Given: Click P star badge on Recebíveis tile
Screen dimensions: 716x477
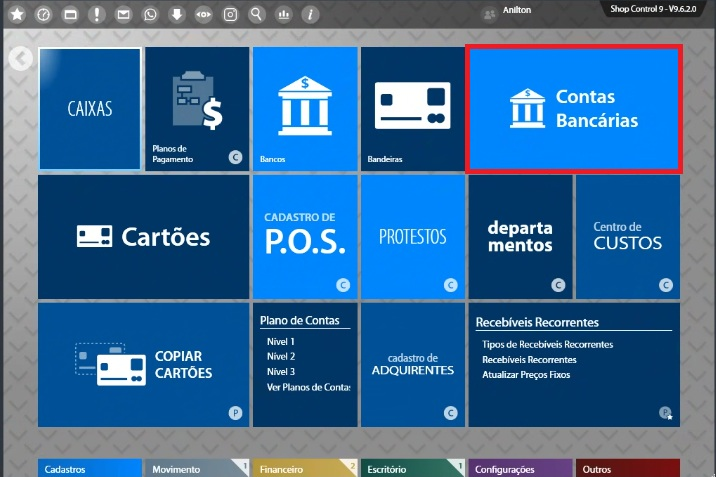Looking at the screenshot, I should coord(666,413).
